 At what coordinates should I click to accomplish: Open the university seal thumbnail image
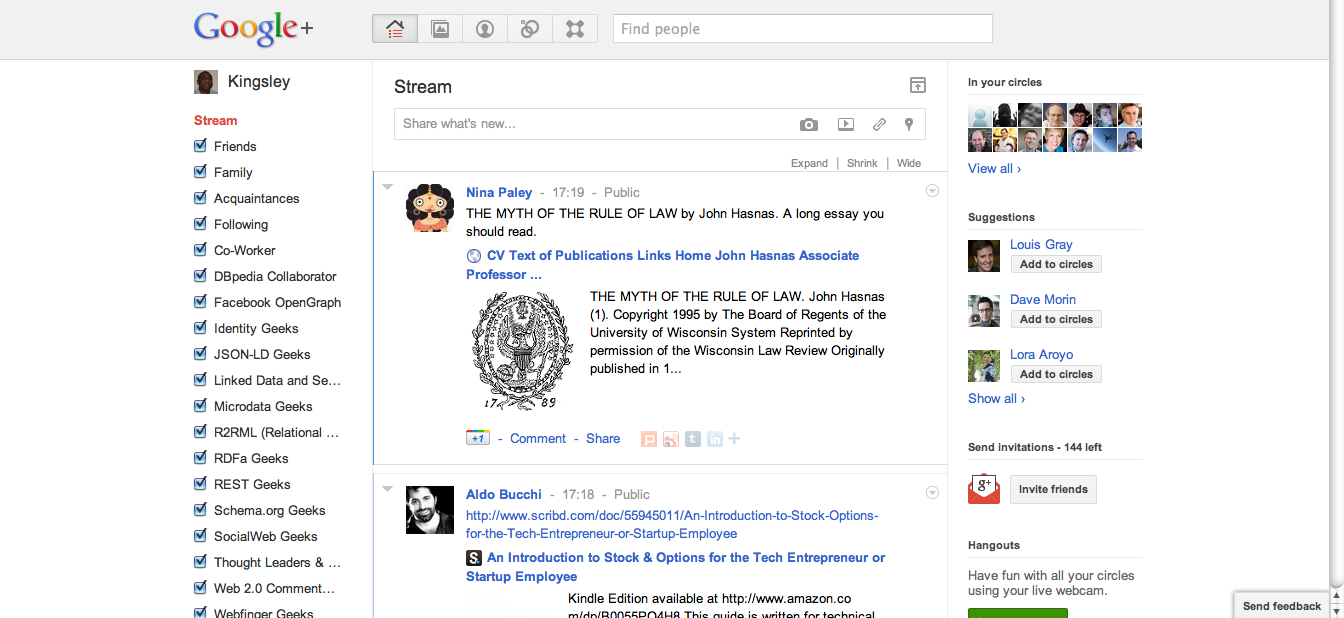coord(522,350)
